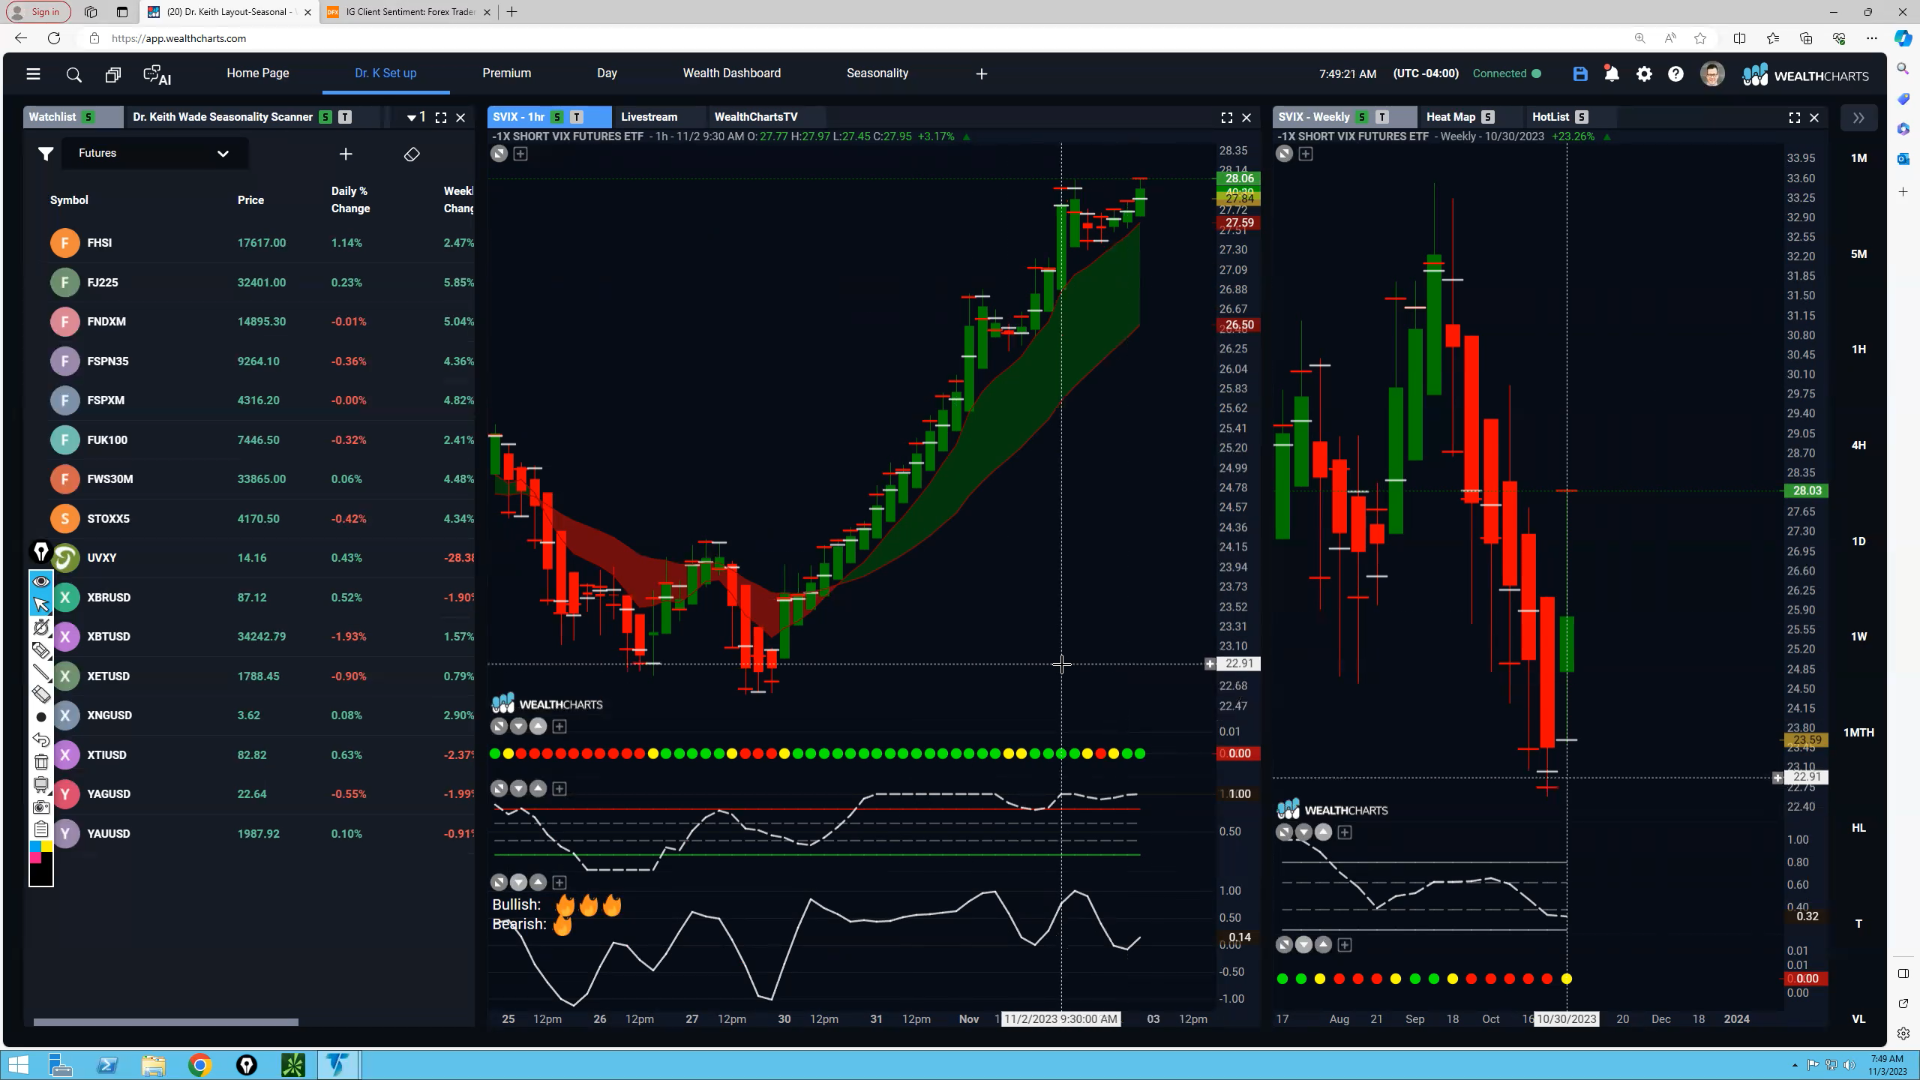
Task: Toggle drawing visibility with the eye icon
Action: click(41, 581)
